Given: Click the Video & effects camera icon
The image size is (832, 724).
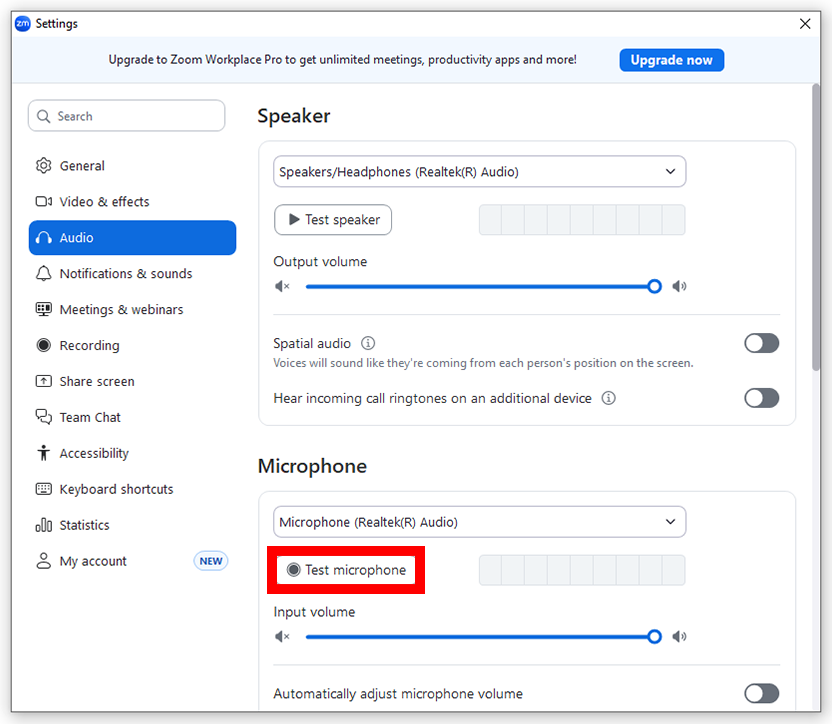Looking at the screenshot, I should (x=43, y=201).
